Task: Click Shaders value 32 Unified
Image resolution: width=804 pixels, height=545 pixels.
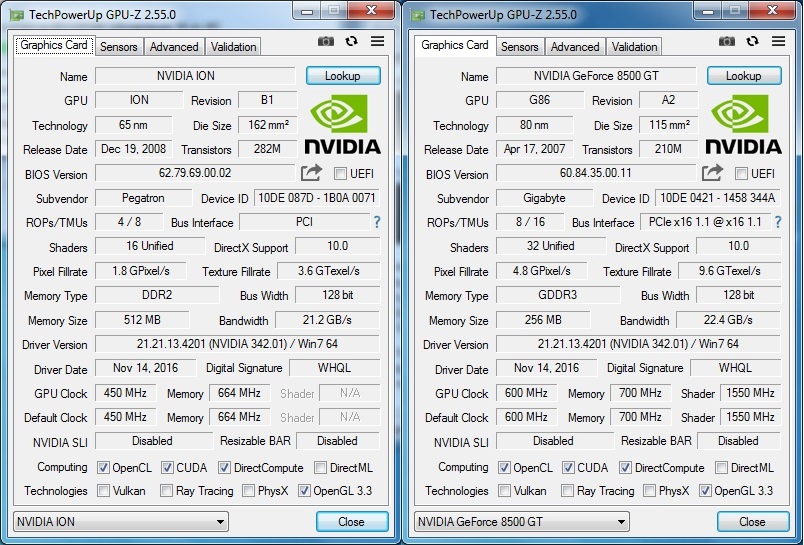Action: pyautogui.click(x=551, y=246)
